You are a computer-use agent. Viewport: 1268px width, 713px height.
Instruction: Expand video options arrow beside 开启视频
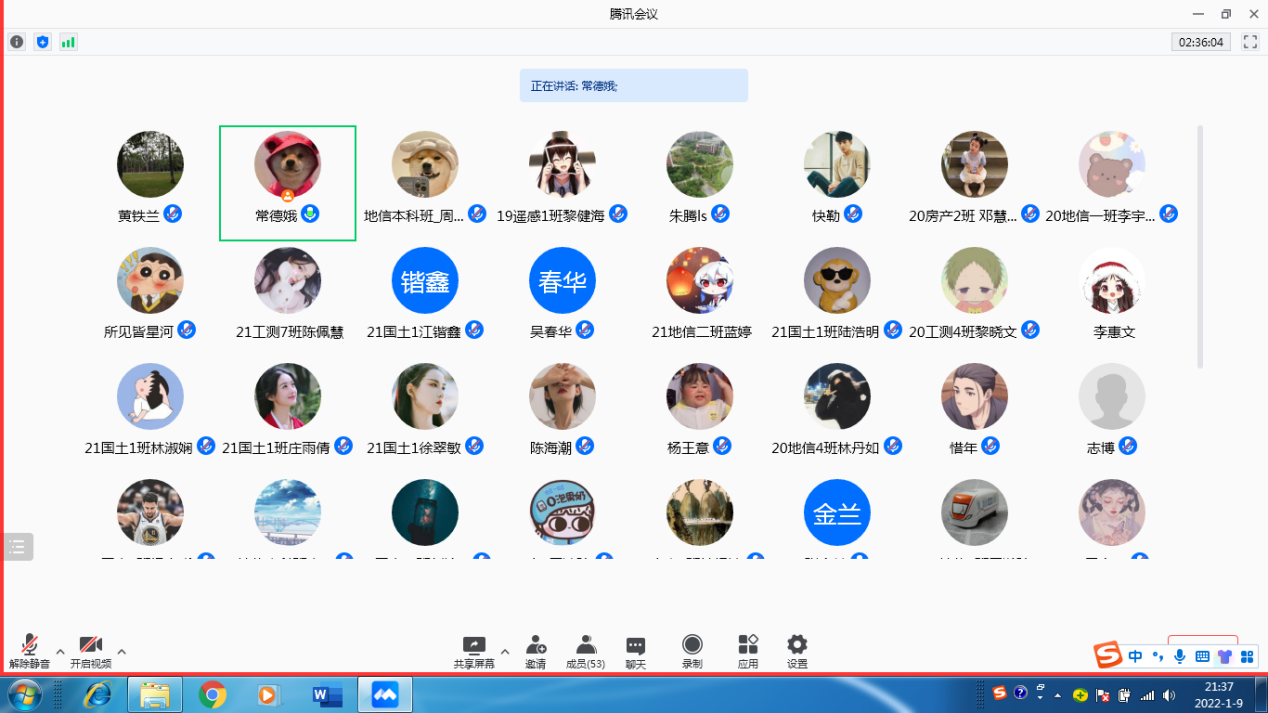(122, 652)
